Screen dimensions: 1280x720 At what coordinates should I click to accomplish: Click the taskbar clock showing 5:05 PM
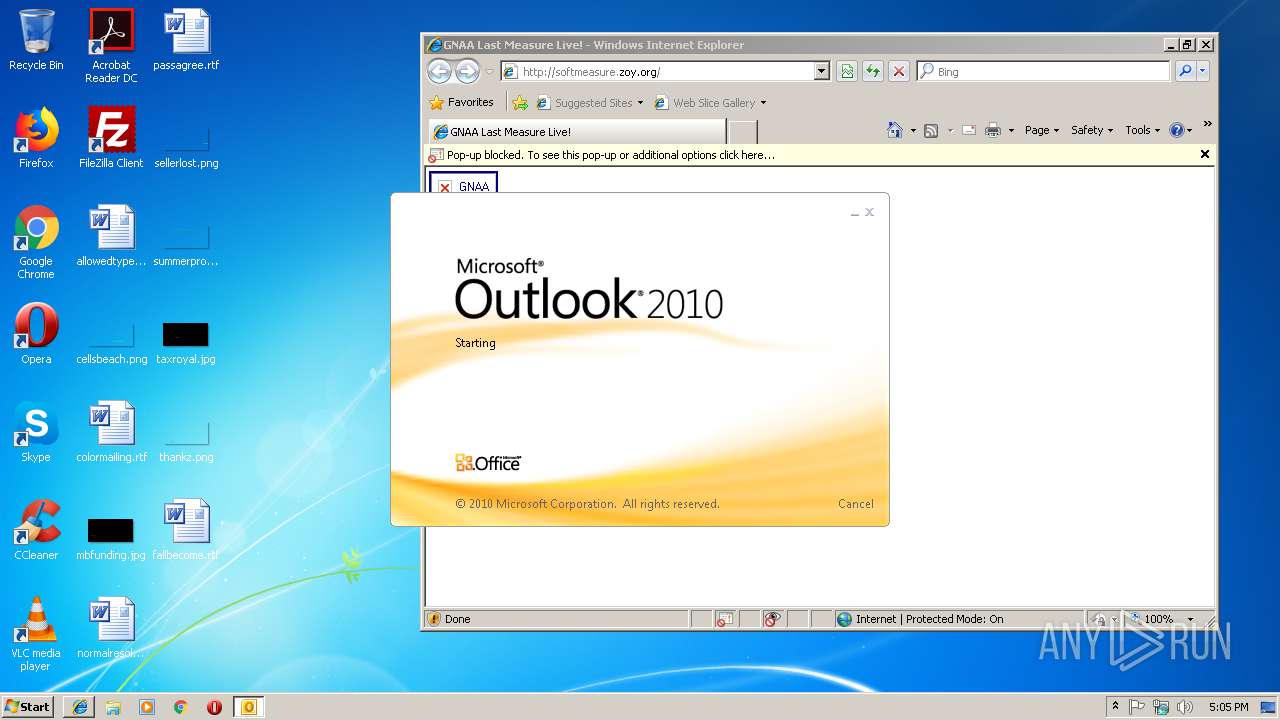(1228, 707)
